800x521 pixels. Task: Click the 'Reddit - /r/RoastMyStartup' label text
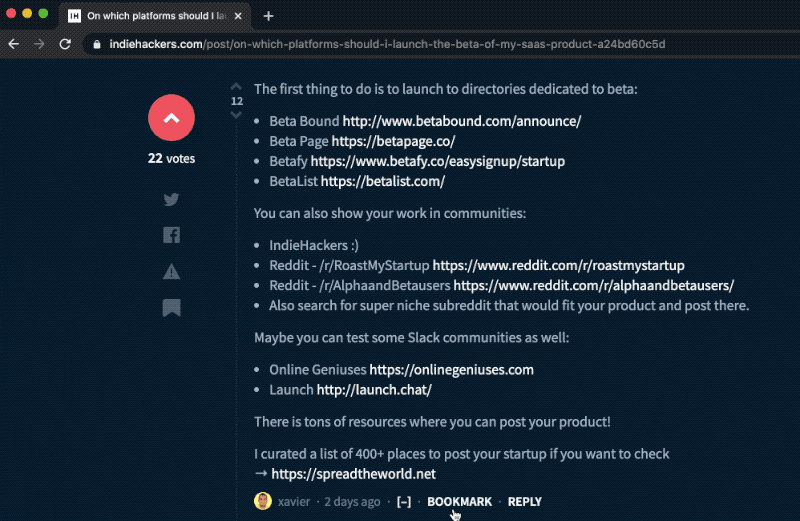pos(349,265)
